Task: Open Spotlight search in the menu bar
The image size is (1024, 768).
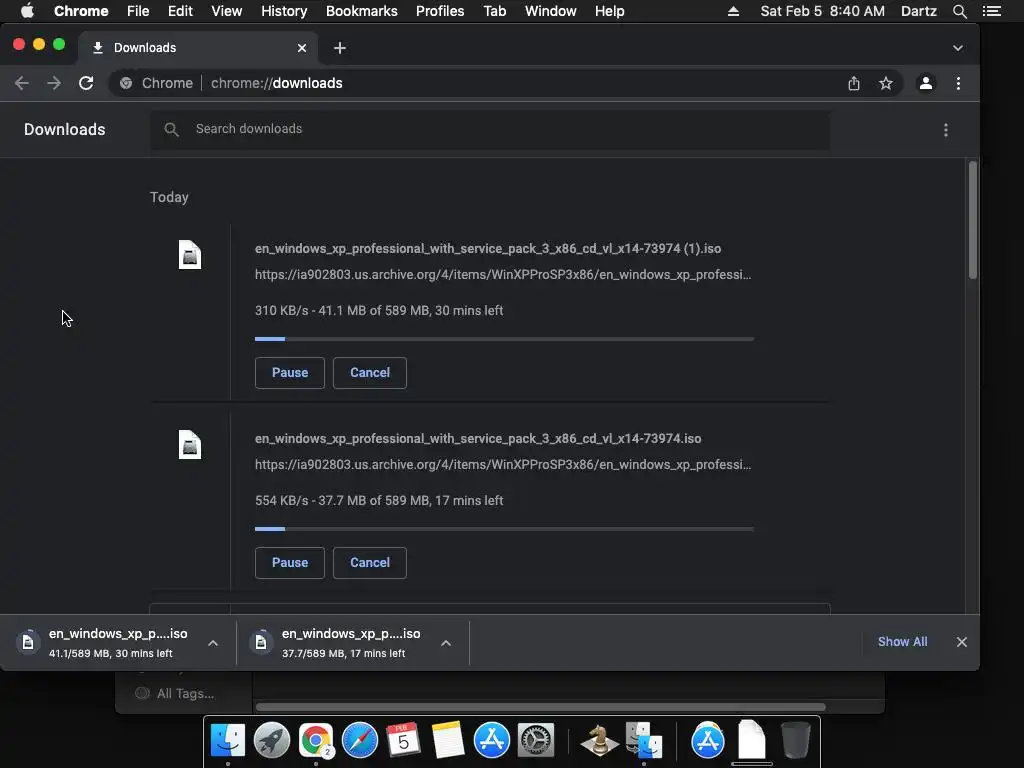Action: point(959,11)
